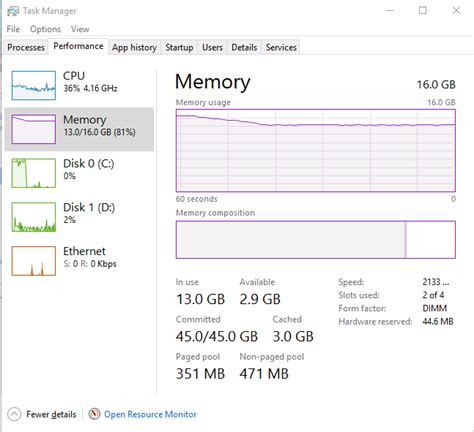The image size is (474, 432).
Task: Collapse view with Fewer details arrow icon
Action: coord(14,414)
